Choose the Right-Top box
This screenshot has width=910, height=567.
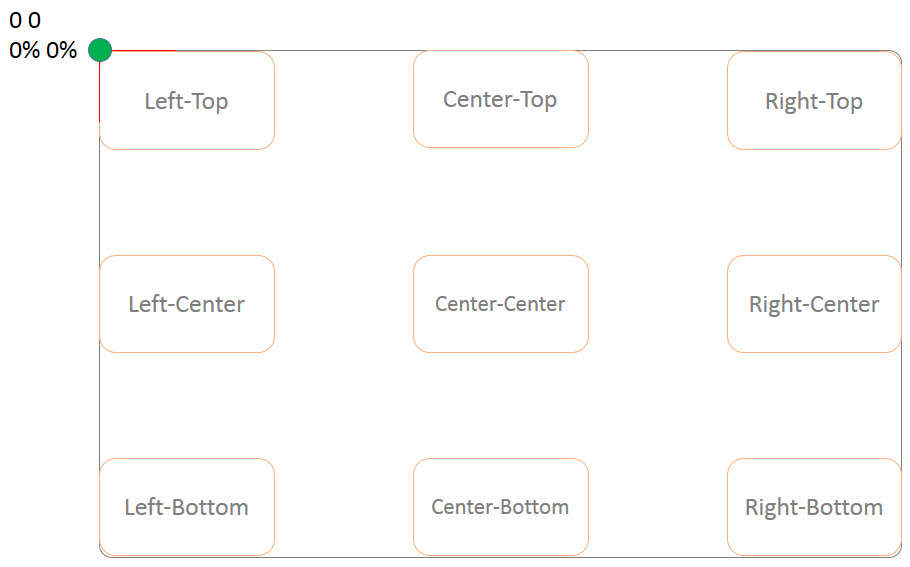pos(814,100)
